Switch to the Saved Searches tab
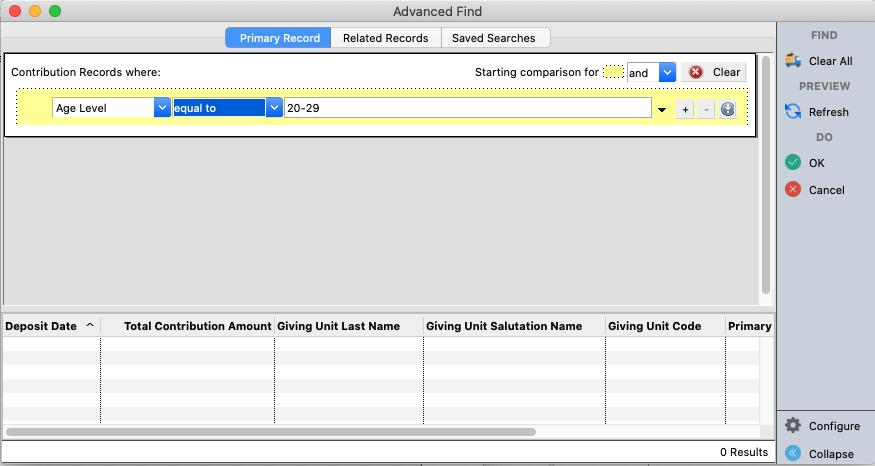Screen dimensions: 875x466 coord(493,38)
